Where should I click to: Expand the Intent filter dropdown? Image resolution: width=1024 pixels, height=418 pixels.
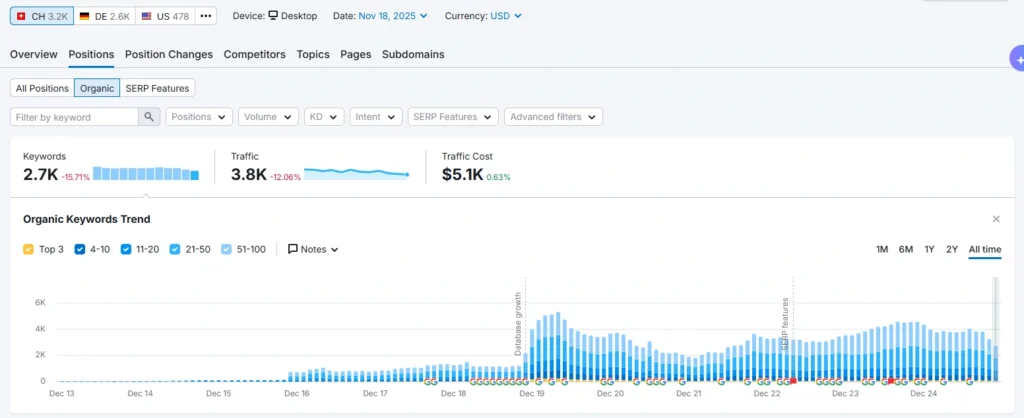[x=376, y=117]
